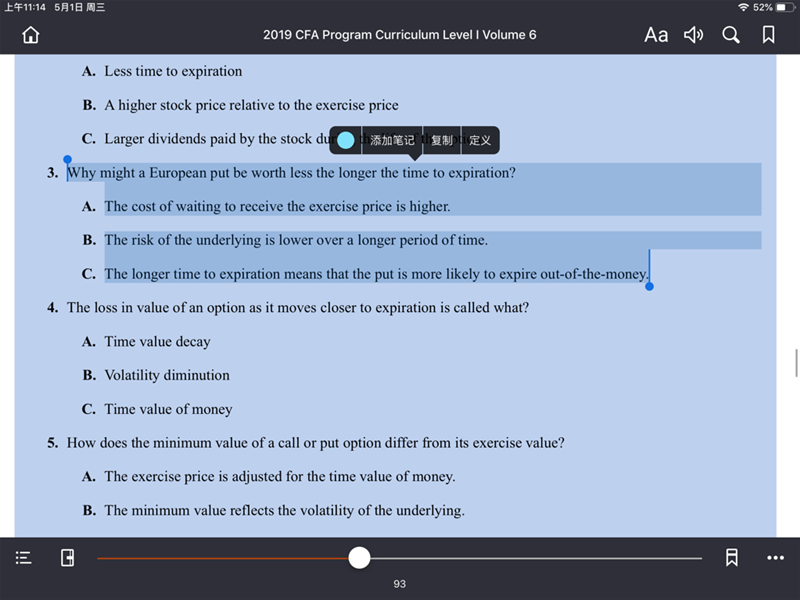
Task: Open the search magnifier
Action: [x=731, y=35]
